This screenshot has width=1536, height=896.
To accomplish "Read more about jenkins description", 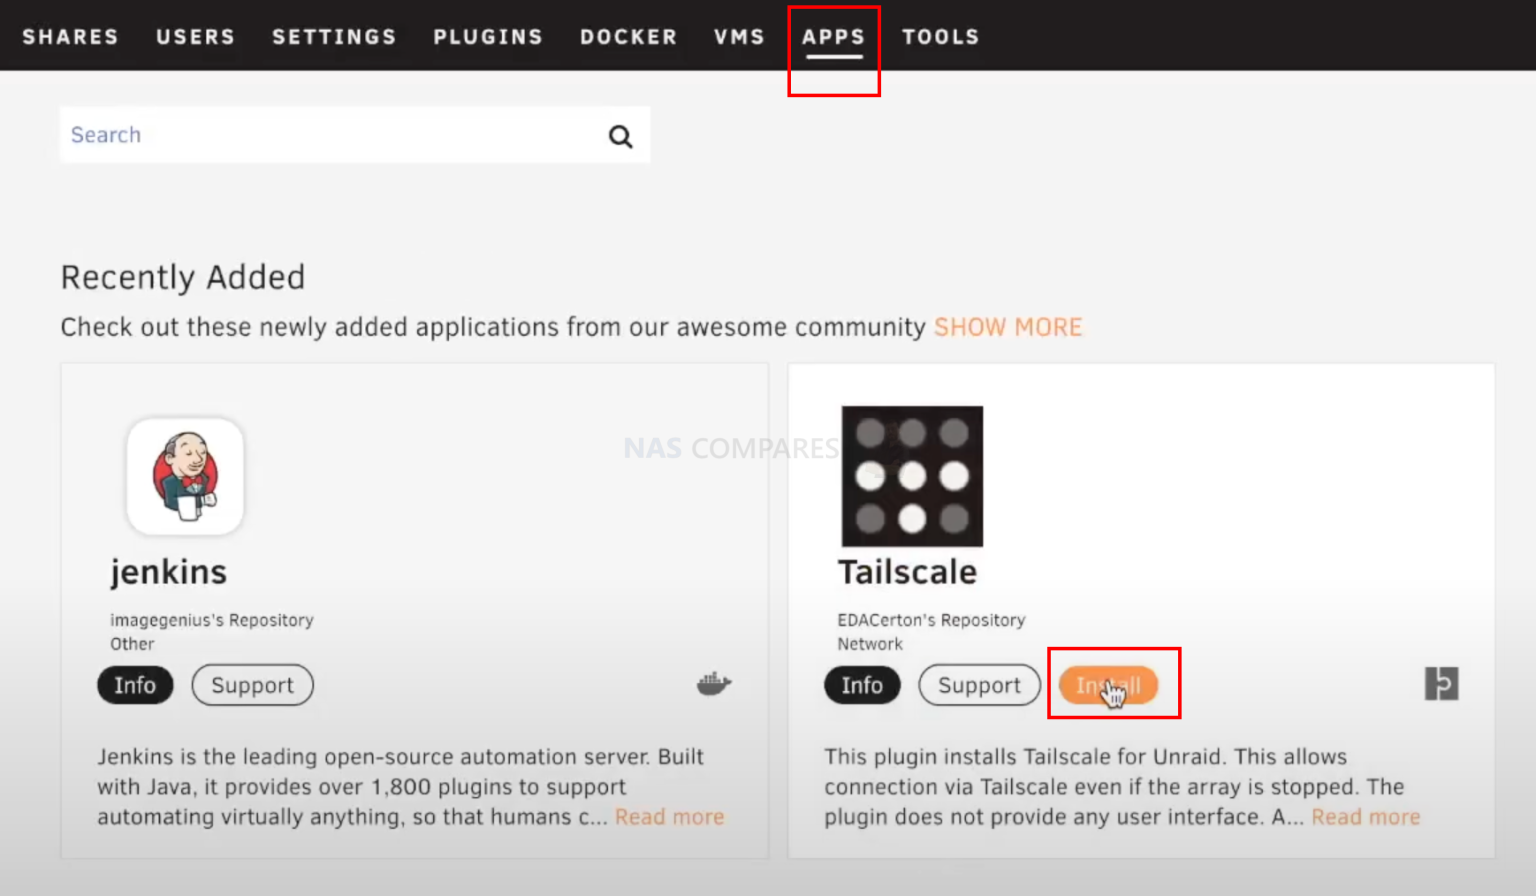I will (x=669, y=816).
